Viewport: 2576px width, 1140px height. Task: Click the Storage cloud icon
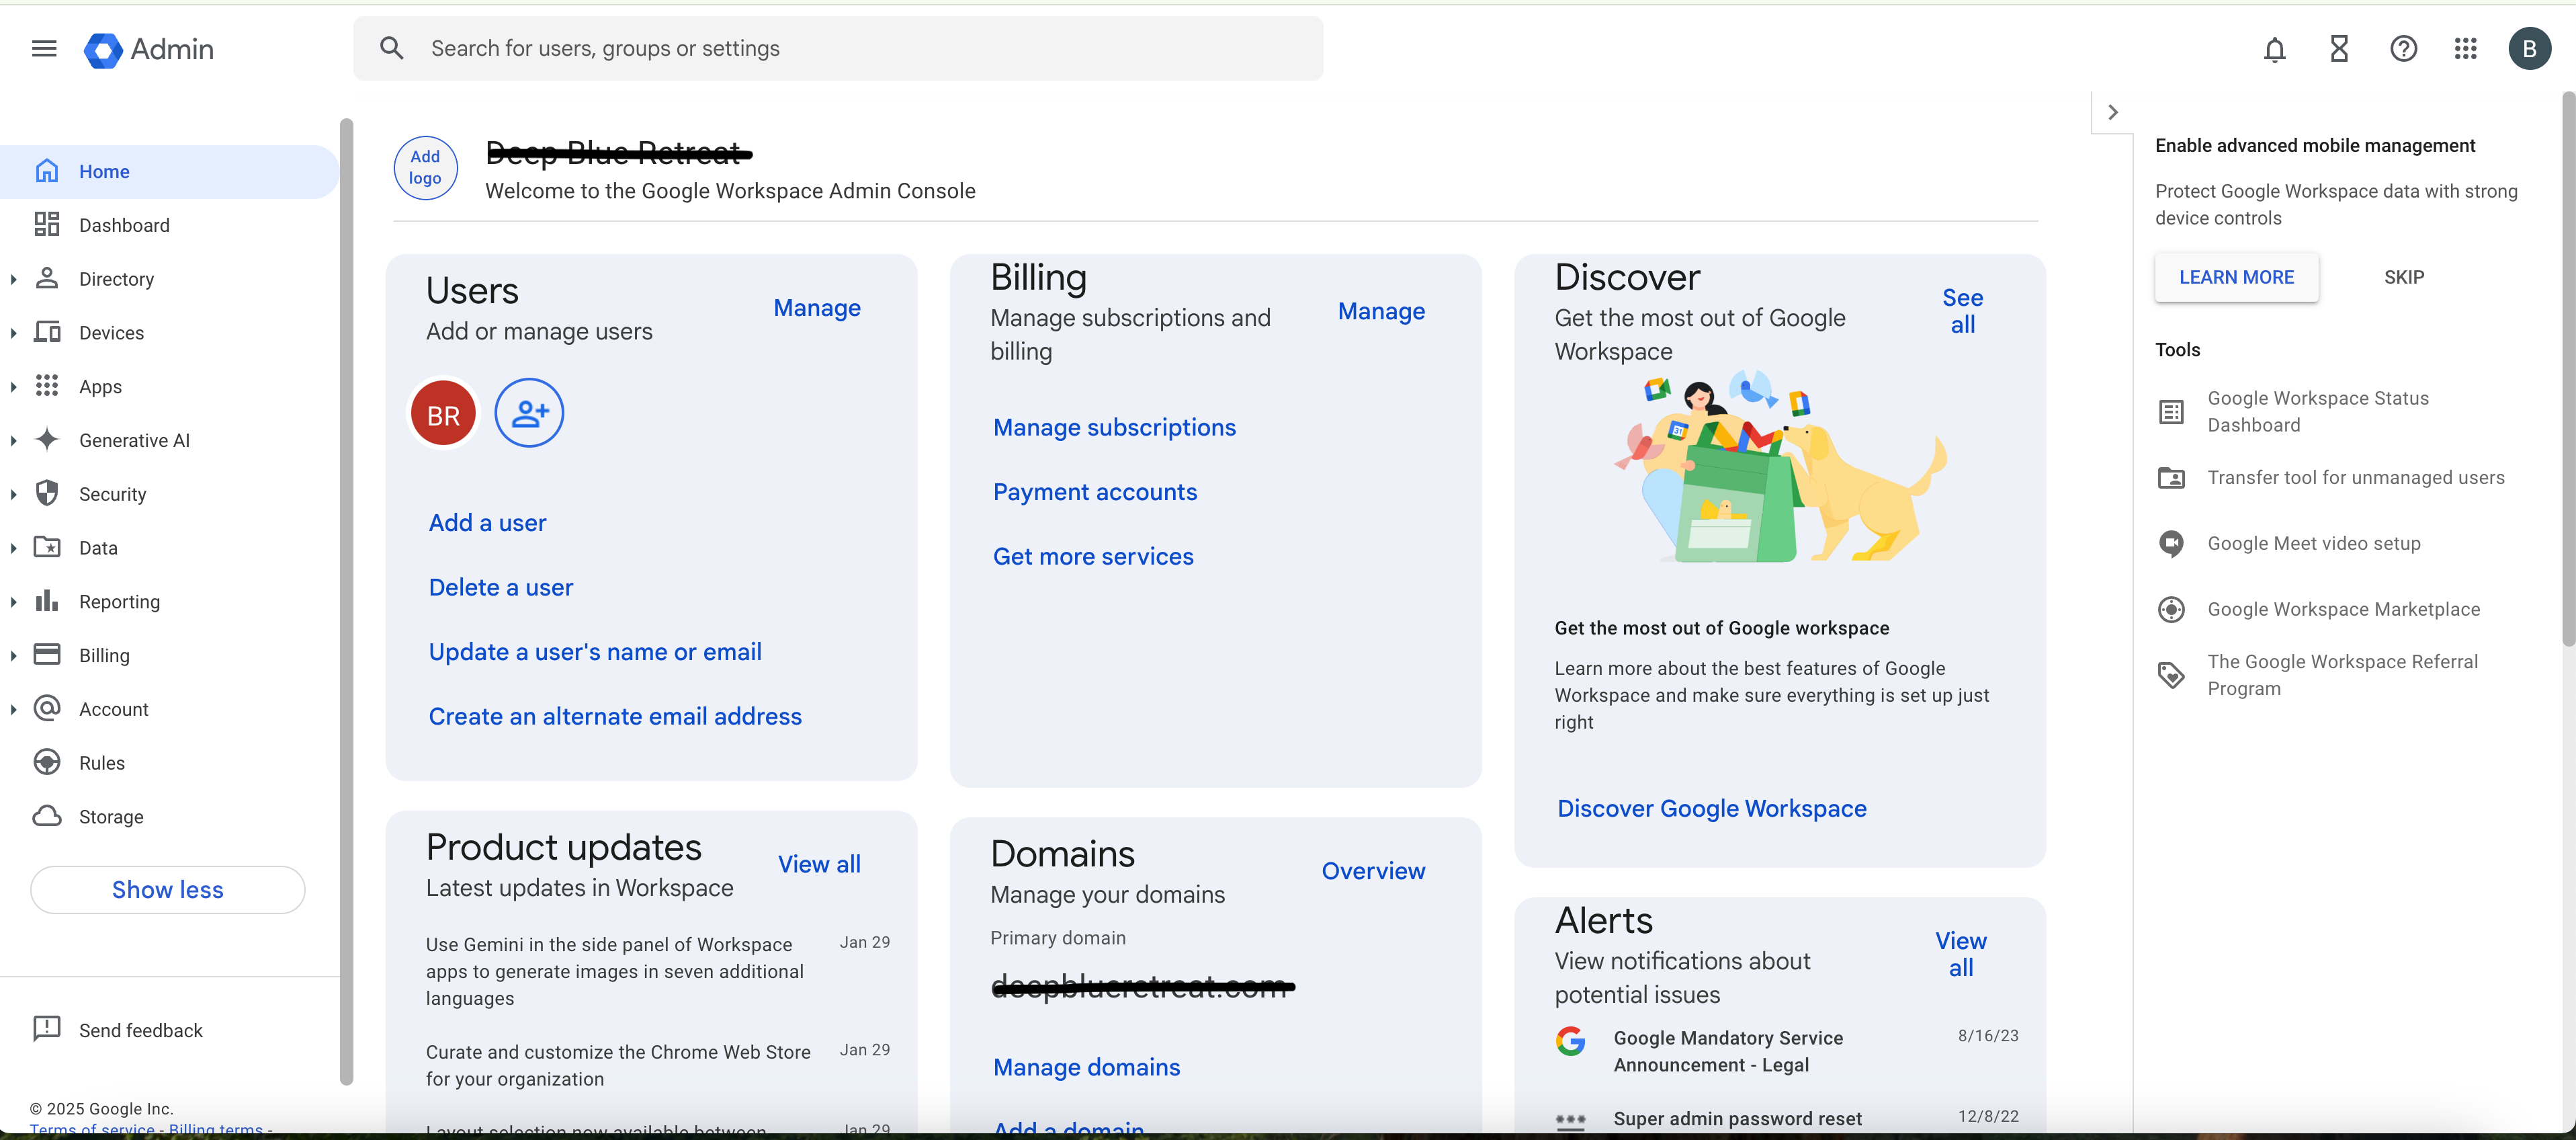[47, 816]
